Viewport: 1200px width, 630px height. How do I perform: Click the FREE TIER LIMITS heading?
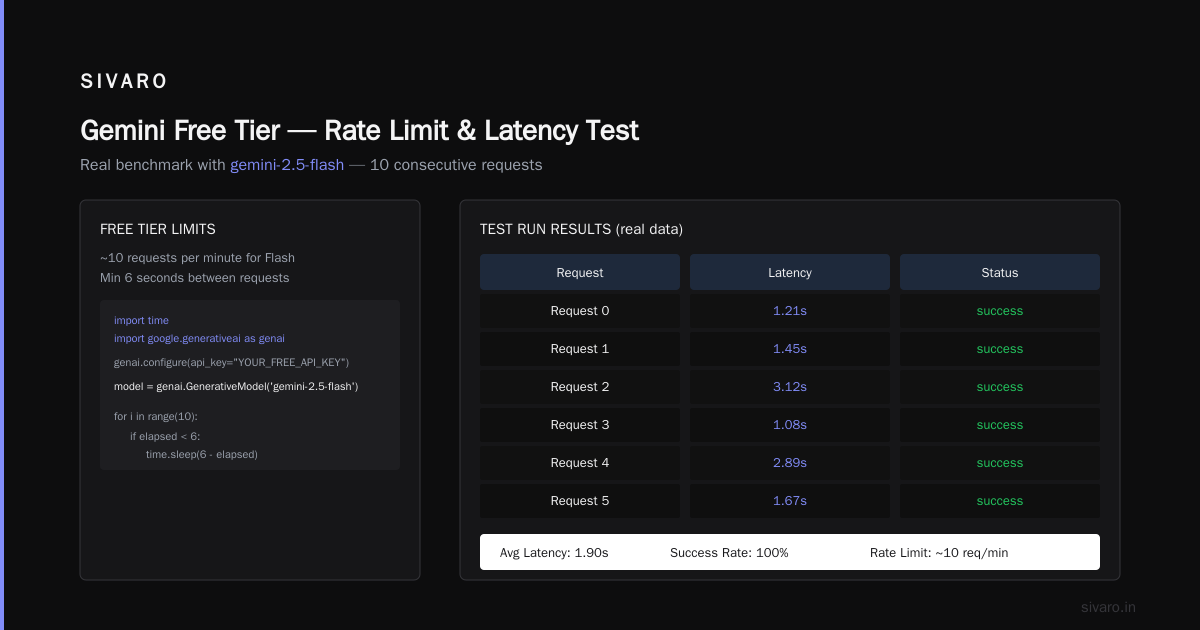point(158,229)
